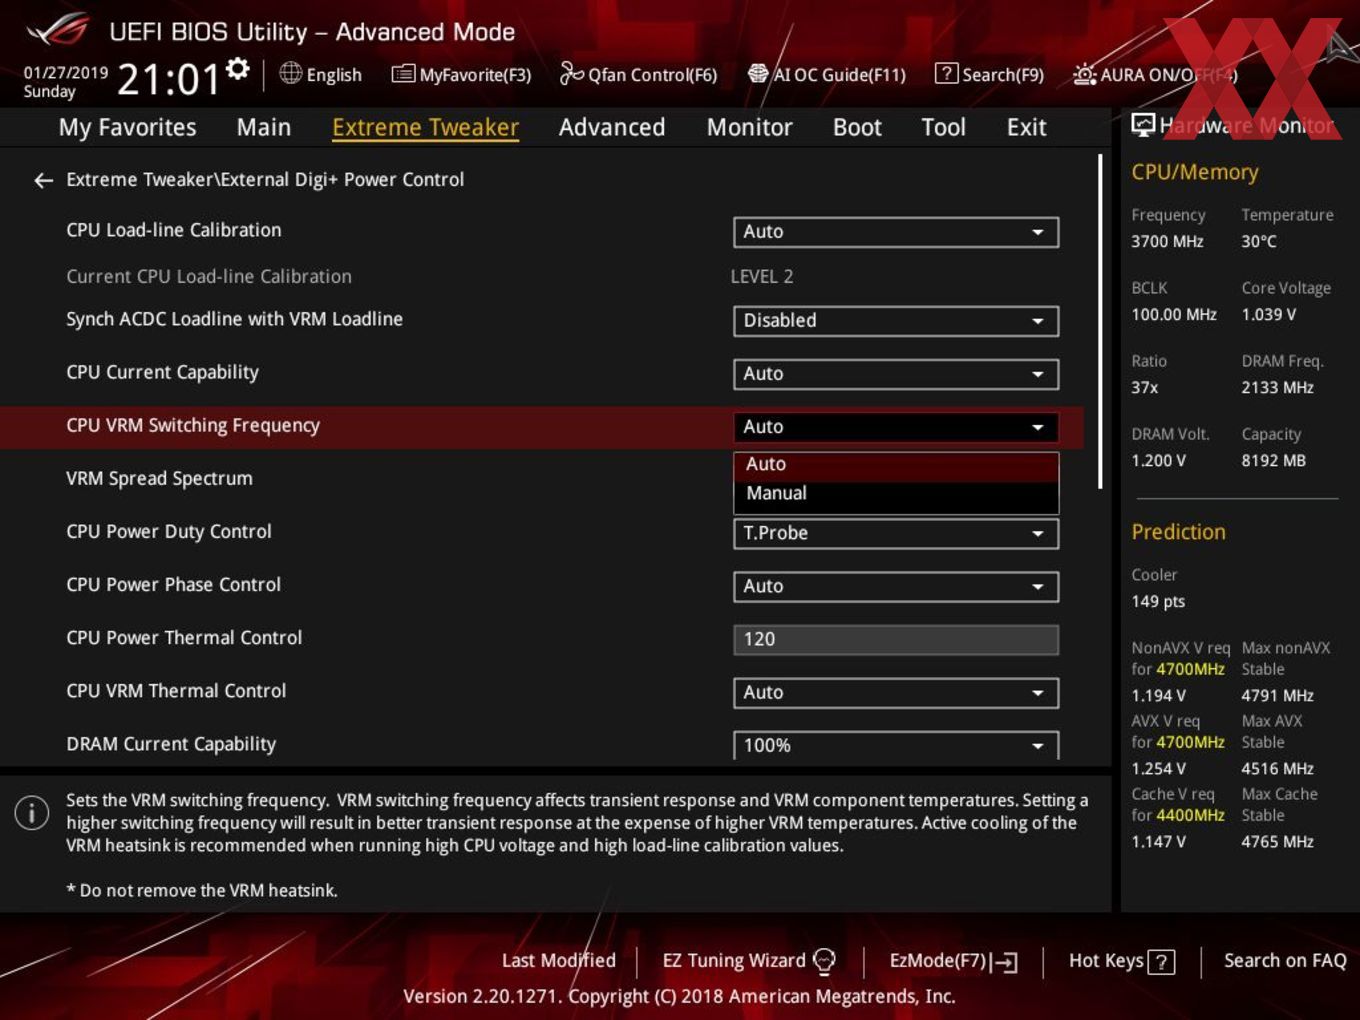Select the CPU VRM Thermal Control label

176,690
